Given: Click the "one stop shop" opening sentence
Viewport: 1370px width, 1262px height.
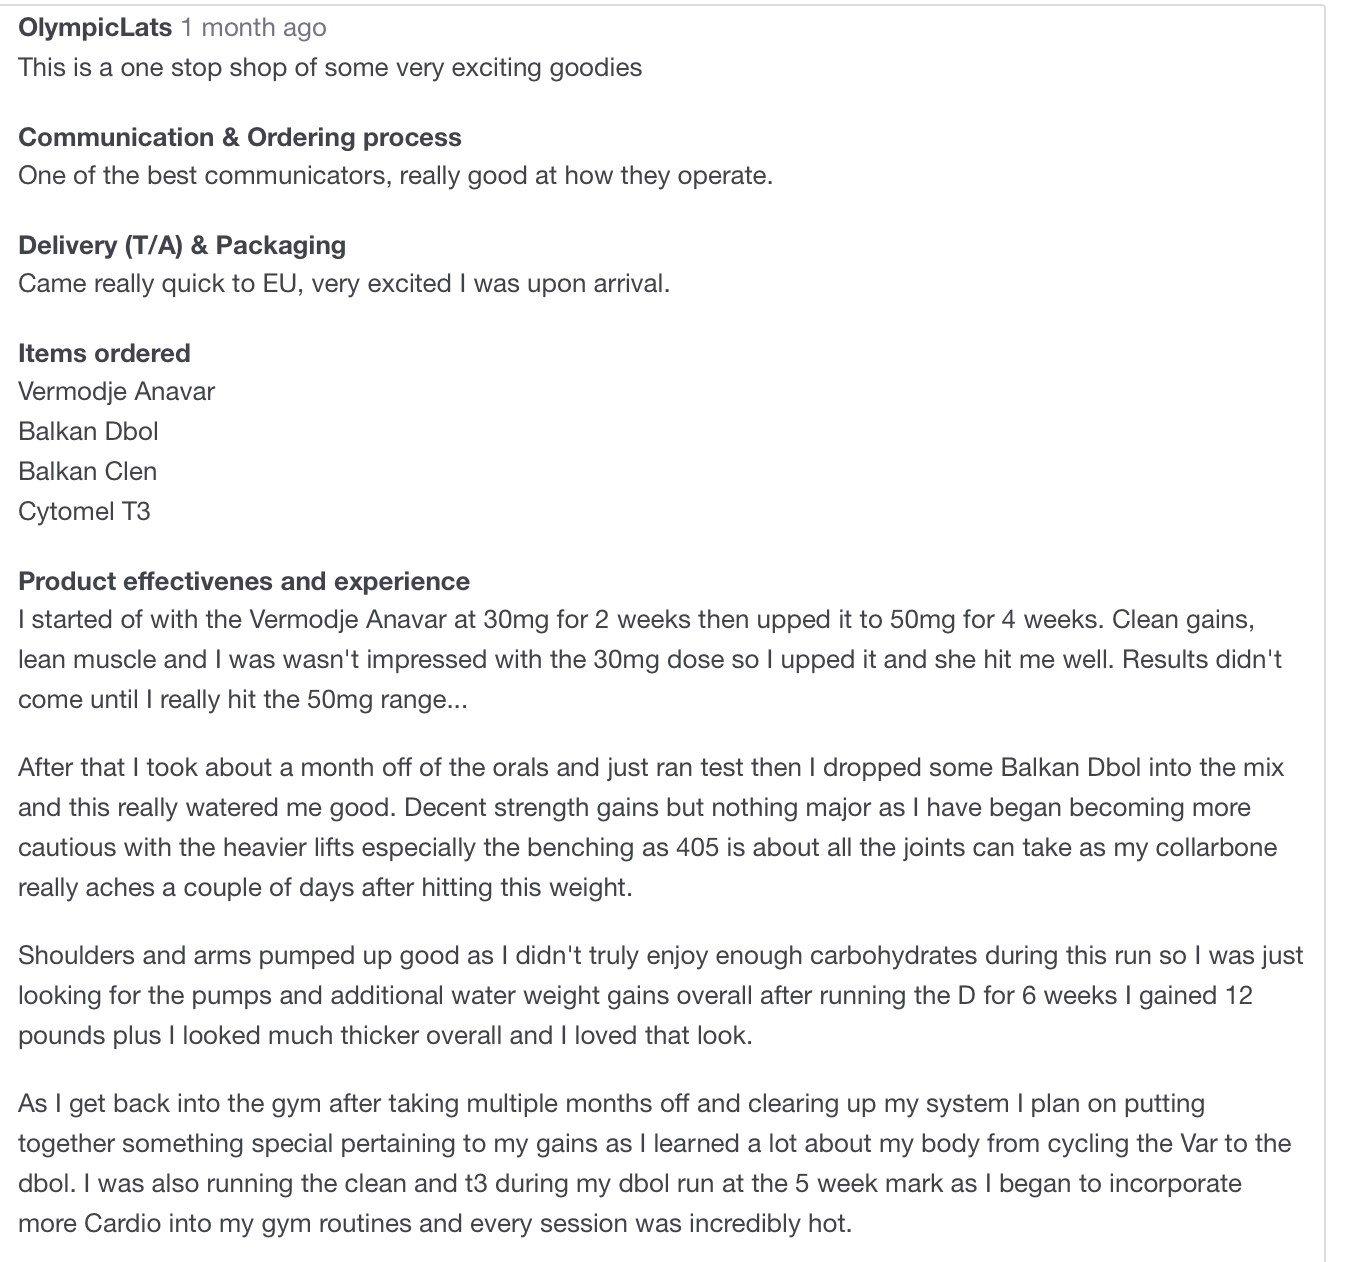Looking at the screenshot, I should click(330, 68).
